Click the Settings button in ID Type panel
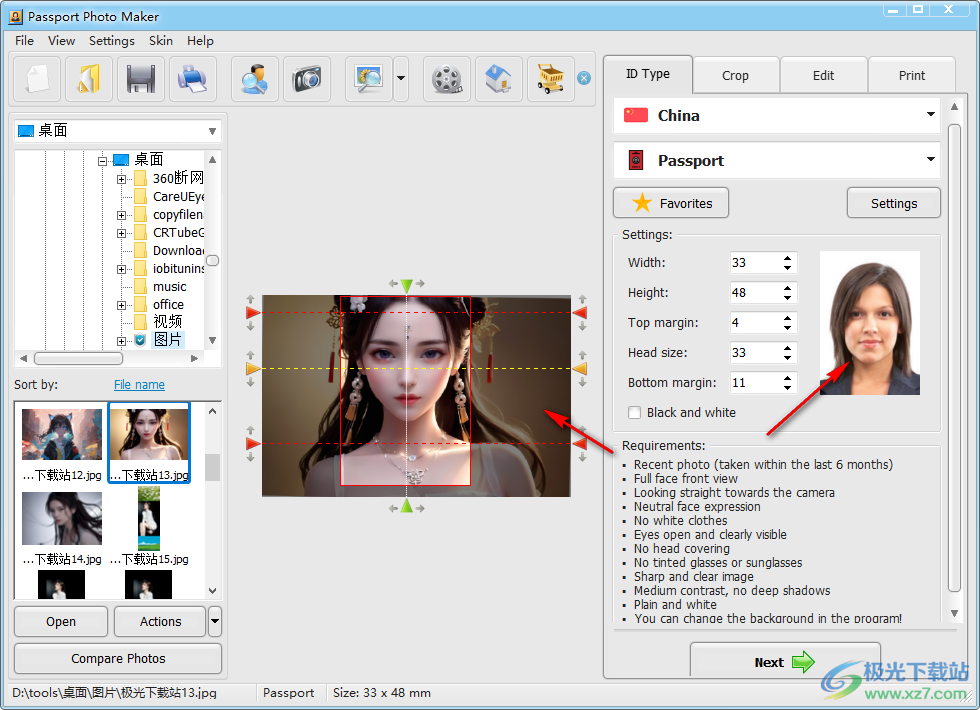Image resolution: width=980 pixels, height=710 pixels. (x=894, y=203)
